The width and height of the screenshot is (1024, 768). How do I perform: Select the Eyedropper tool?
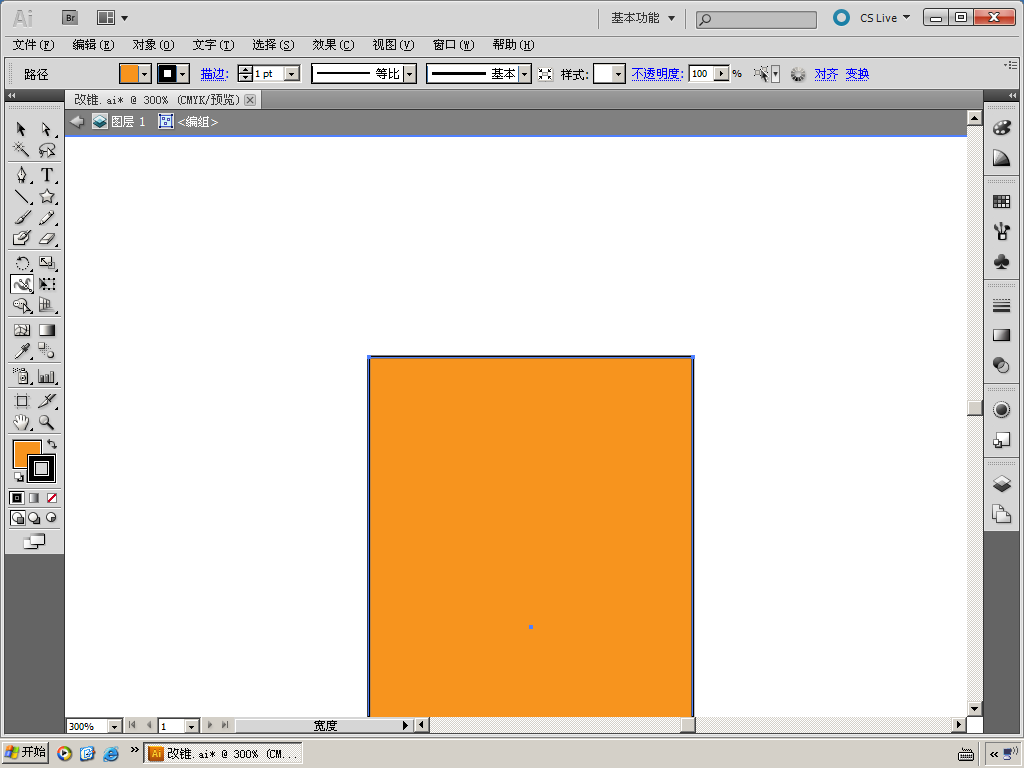pyautogui.click(x=22, y=351)
